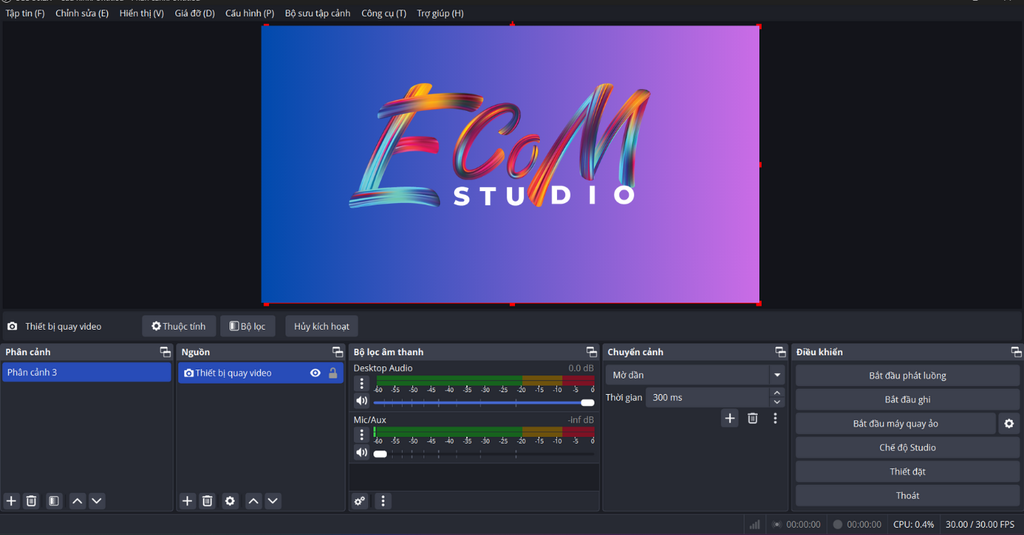Viewport: 1024px width, 535px height.
Task: Open Mic/Aux three-dot options
Action: tap(362, 434)
